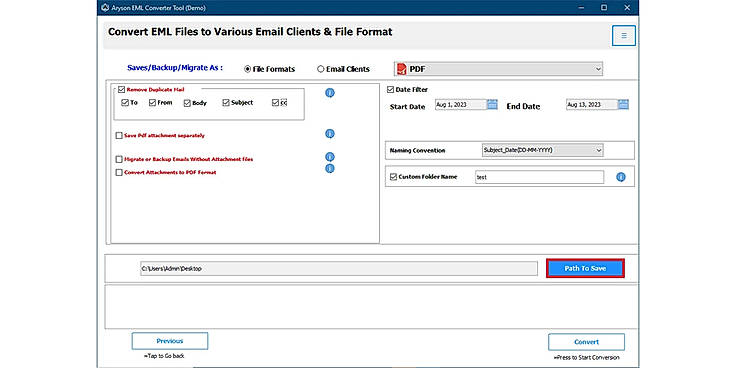Open the hamburger menu button
This screenshot has width=736, height=368.
coord(624,36)
